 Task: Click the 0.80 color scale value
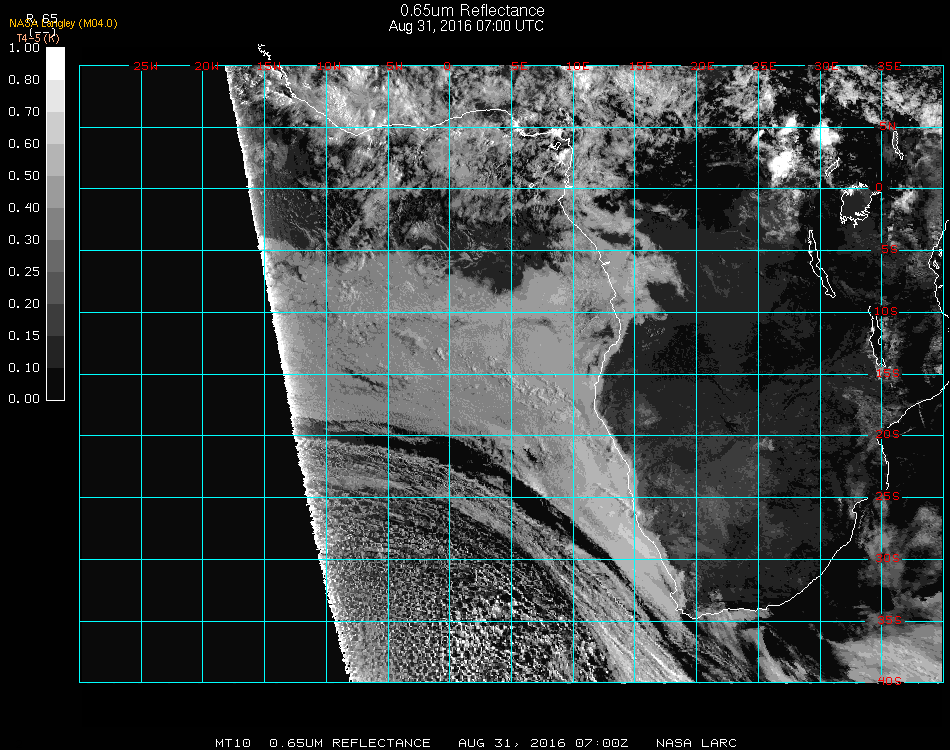(x=24, y=79)
